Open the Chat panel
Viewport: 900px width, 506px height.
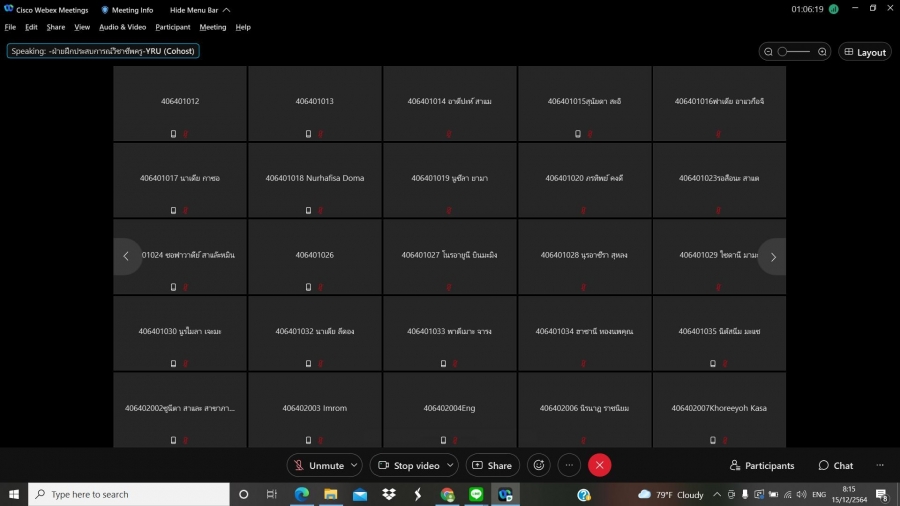click(836, 465)
